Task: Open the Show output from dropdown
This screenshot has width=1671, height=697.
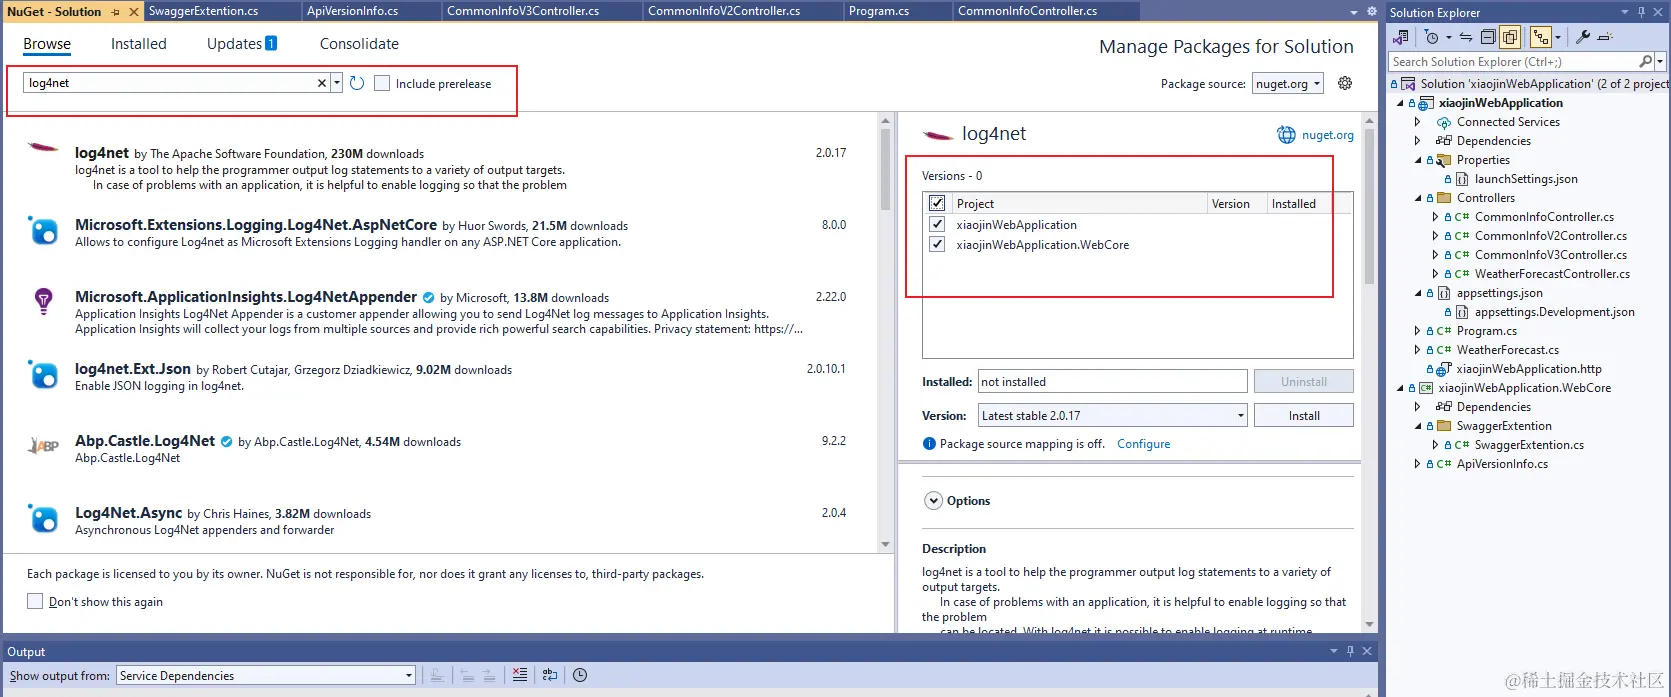Action: point(265,675)
